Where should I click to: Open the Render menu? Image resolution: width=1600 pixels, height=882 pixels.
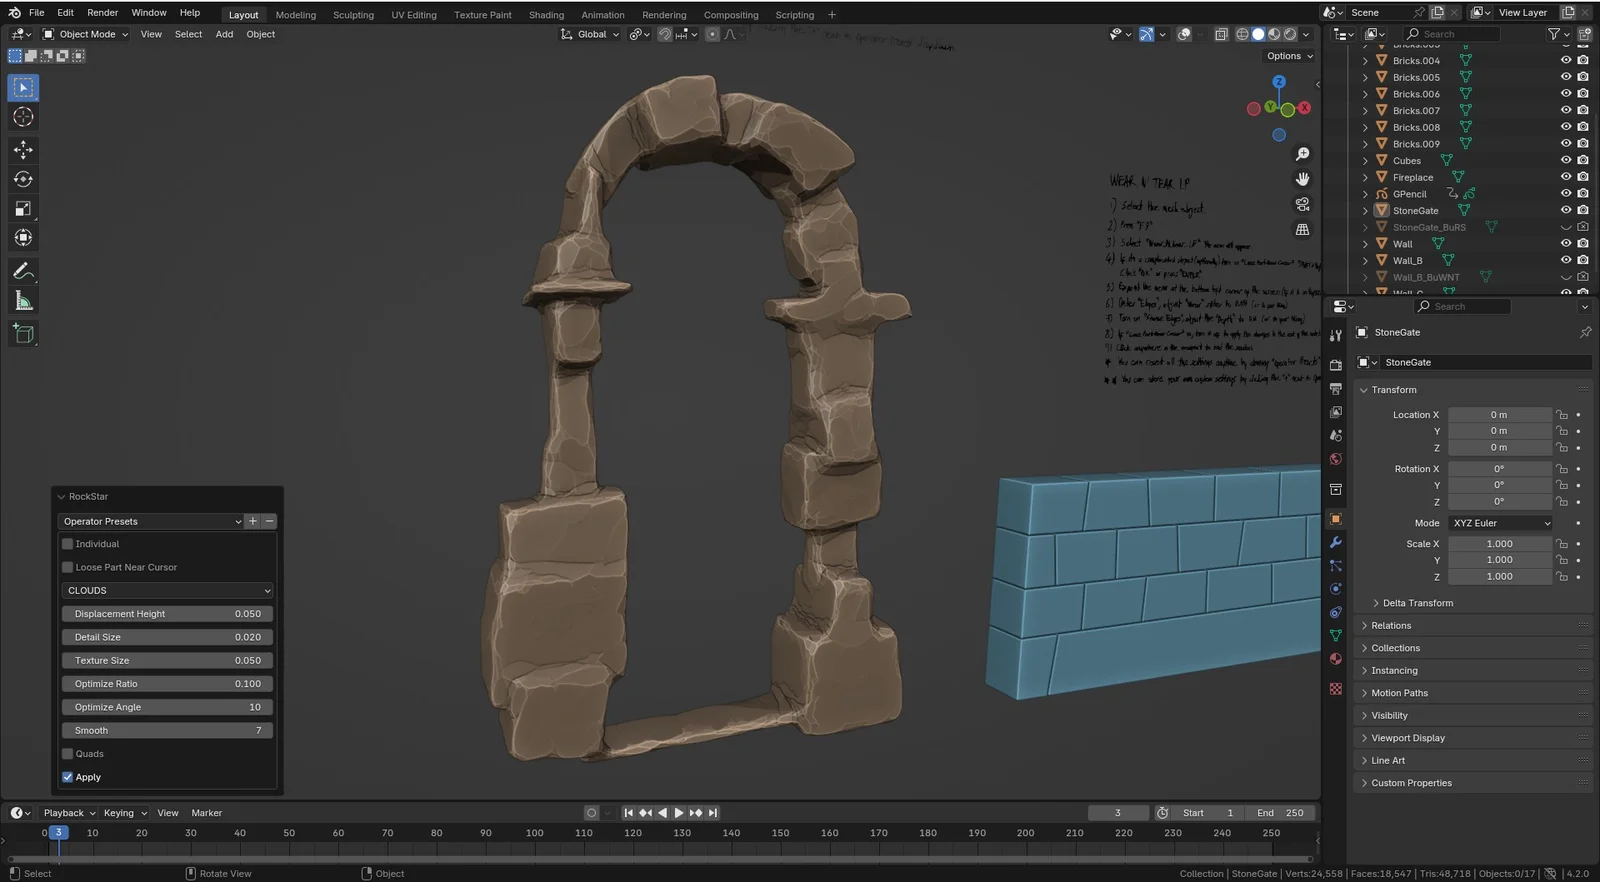(x=103, y=13)
